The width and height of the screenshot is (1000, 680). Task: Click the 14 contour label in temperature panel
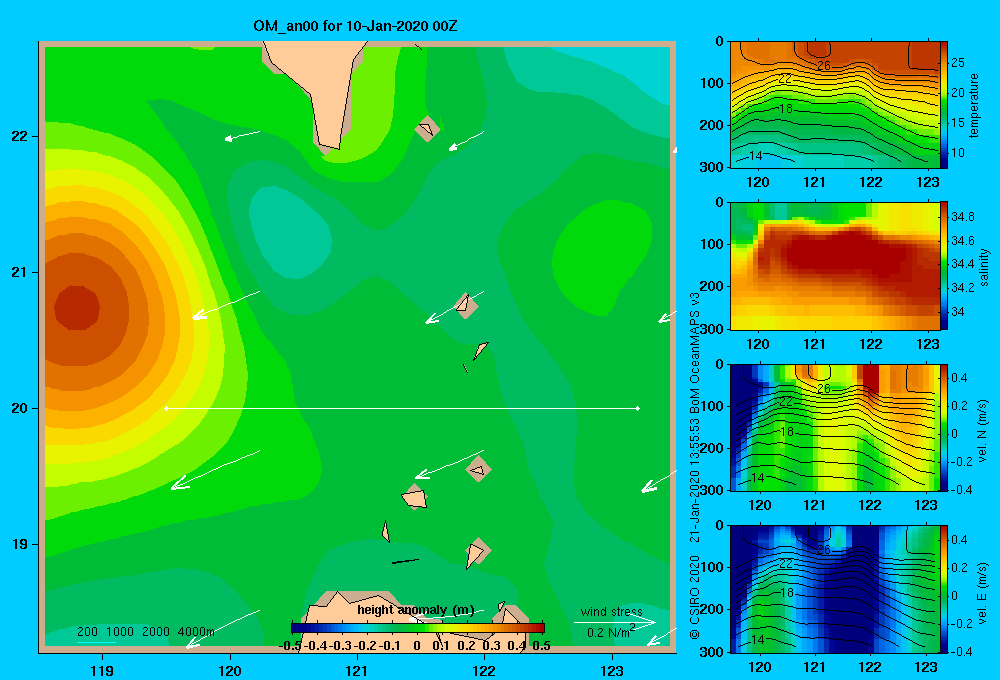(756, 156)
